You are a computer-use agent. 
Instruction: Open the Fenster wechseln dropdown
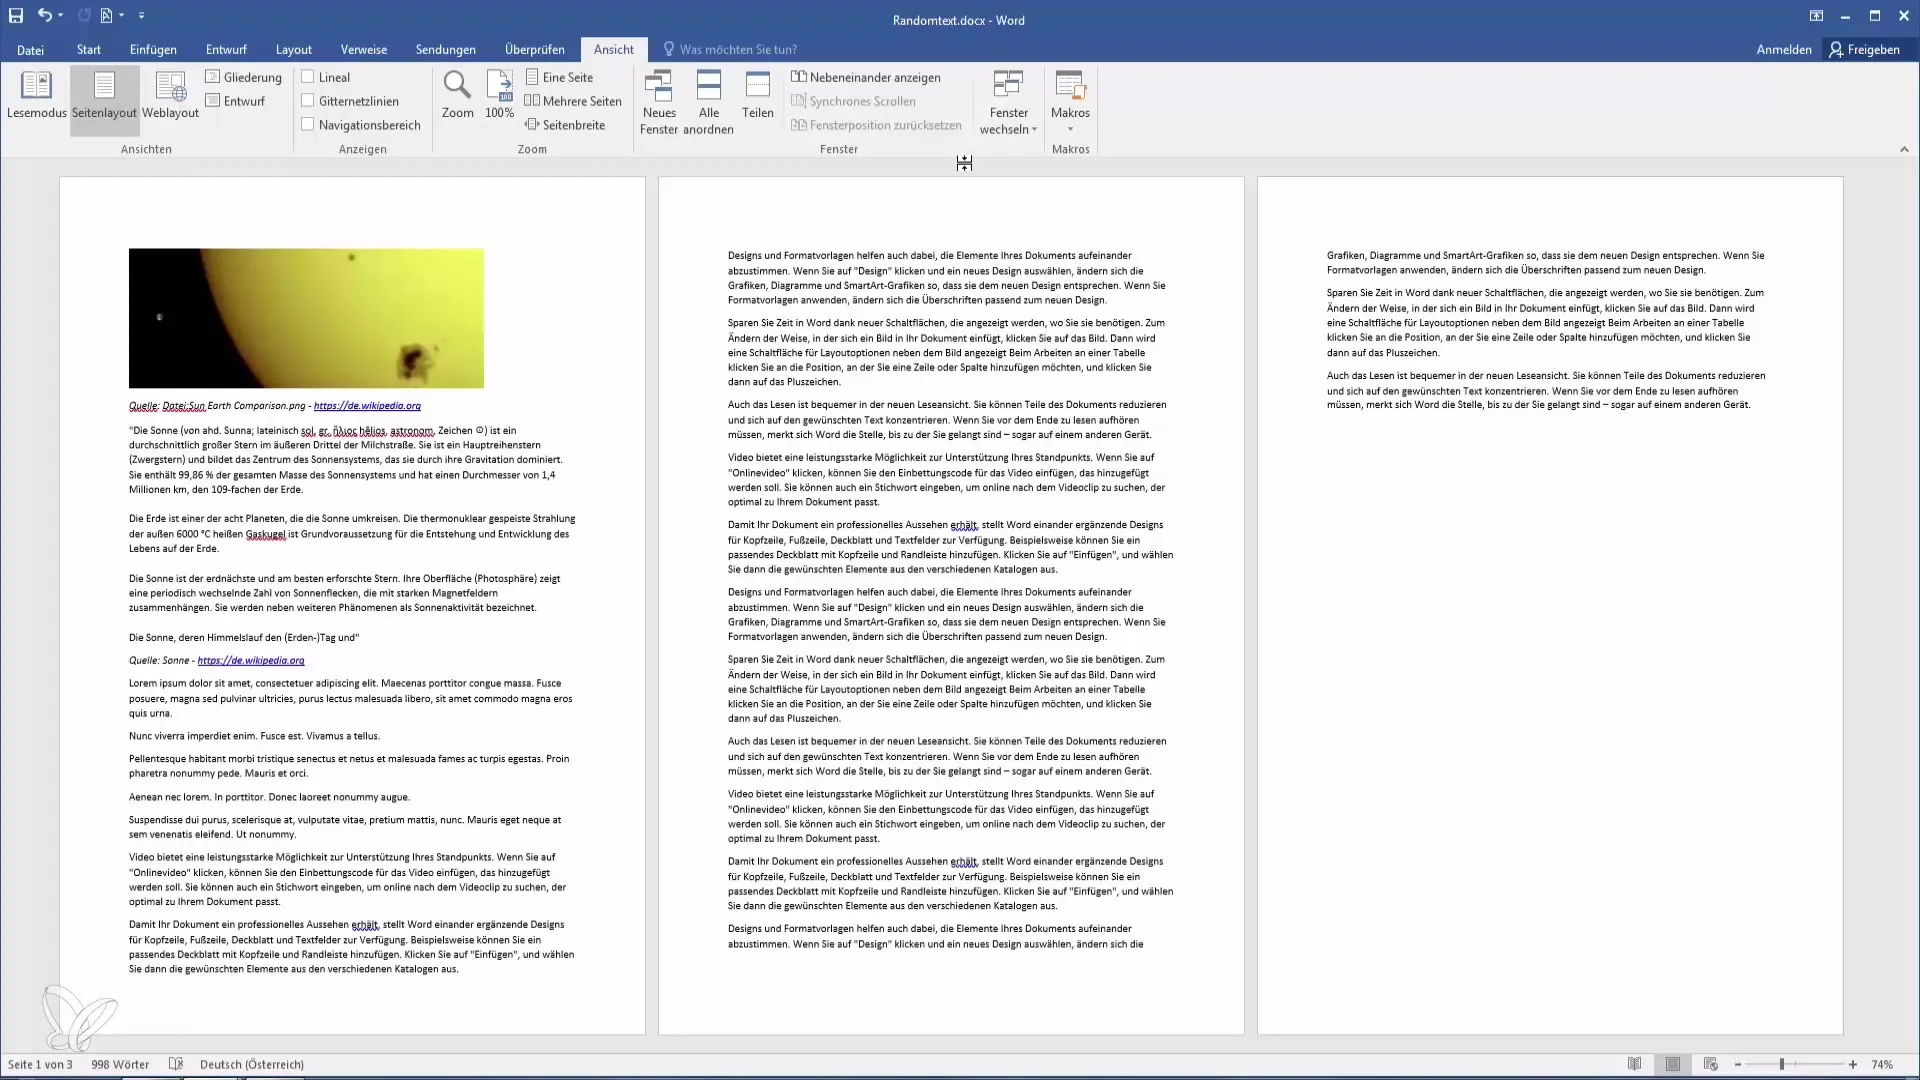pyautogui.click(x=1008, y=102)
